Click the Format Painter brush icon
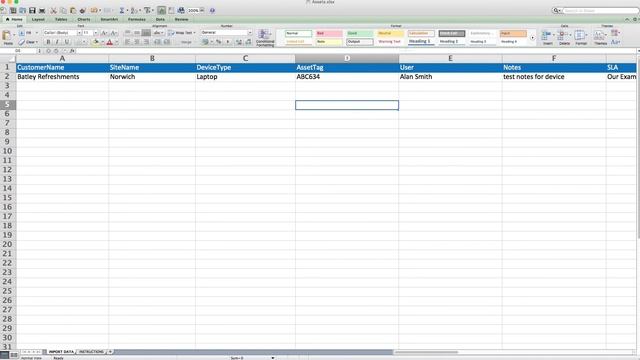The height and width of the screenshot is (360, 640). [x=83, y=10]
